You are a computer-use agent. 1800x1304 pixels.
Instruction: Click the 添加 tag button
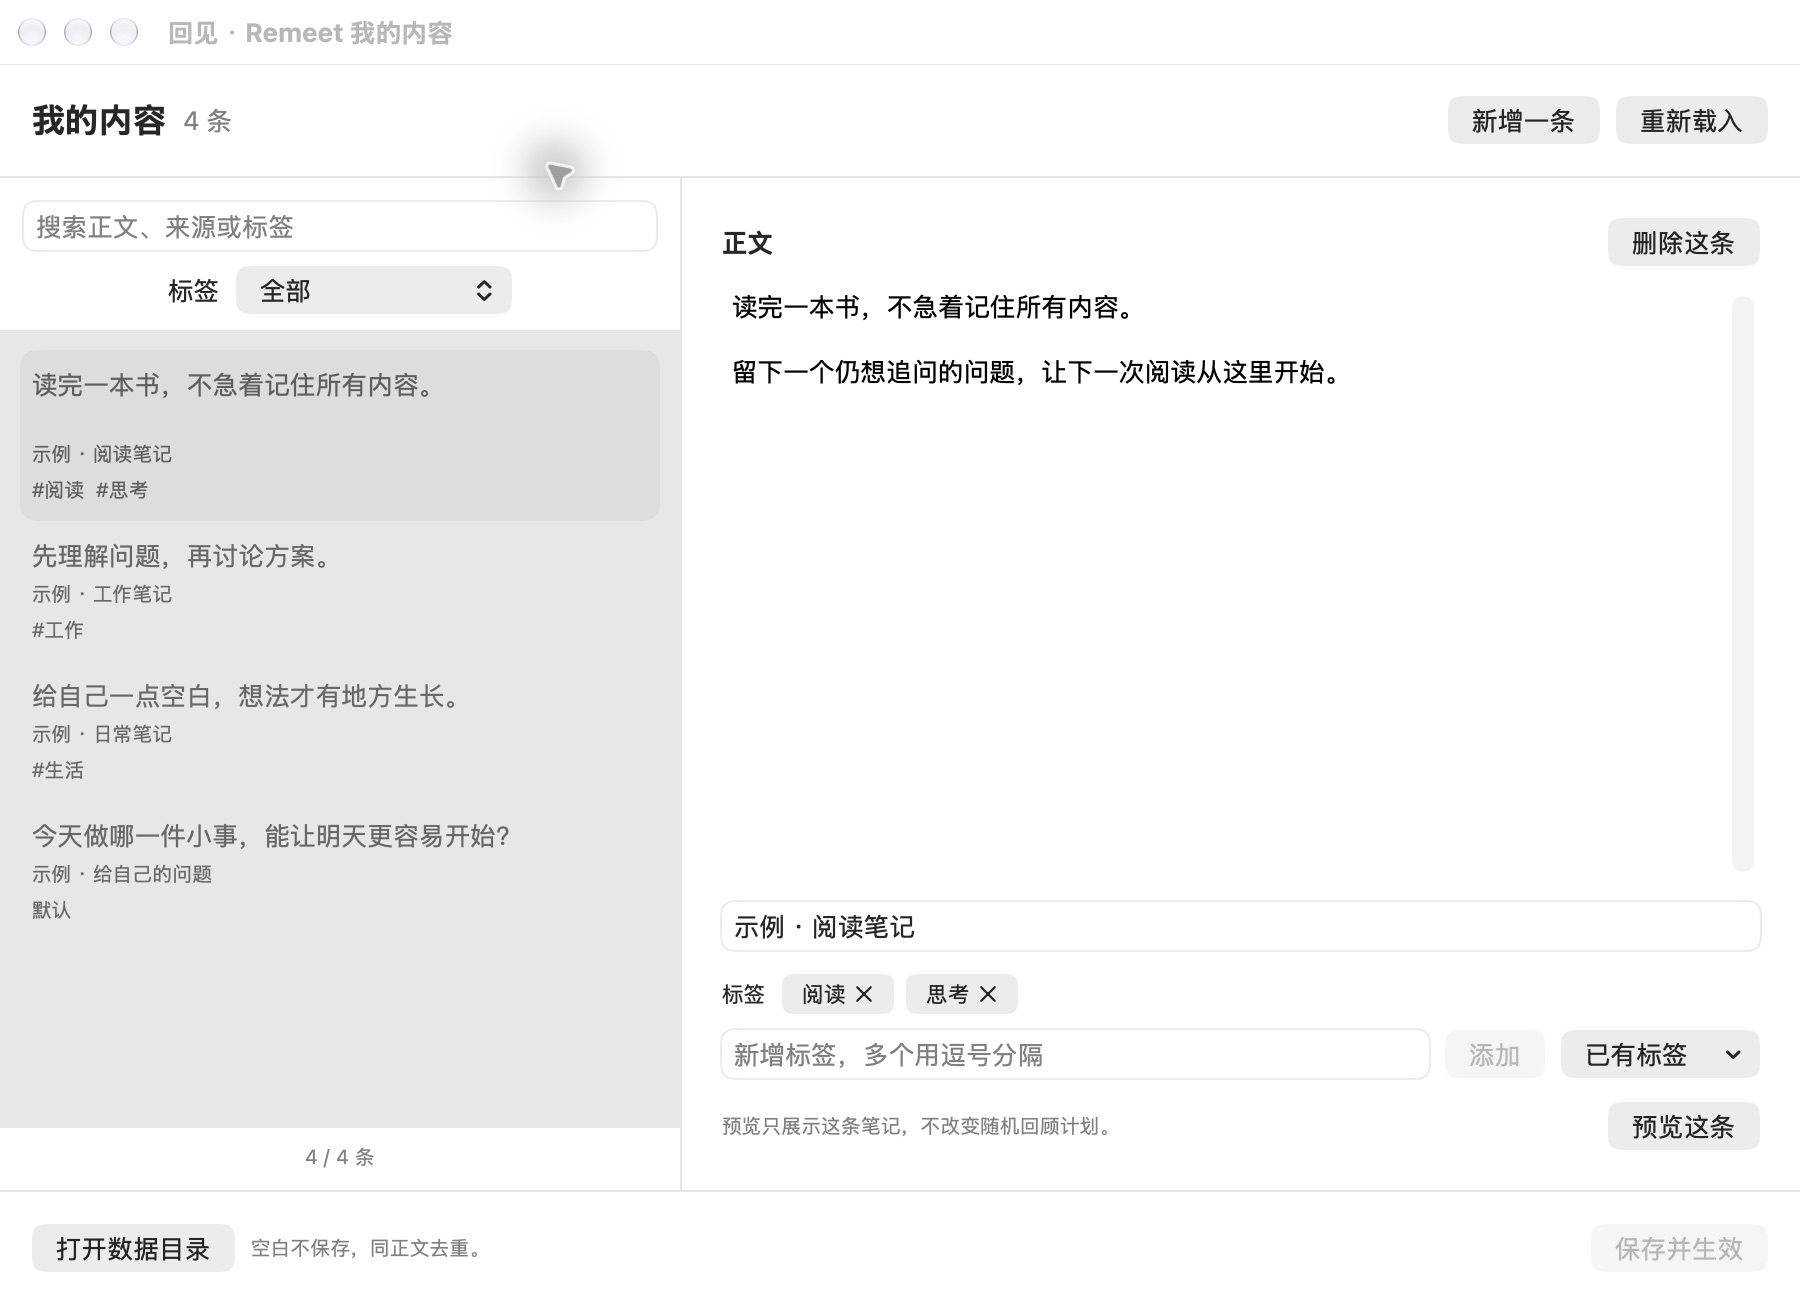[1494, 1054]
